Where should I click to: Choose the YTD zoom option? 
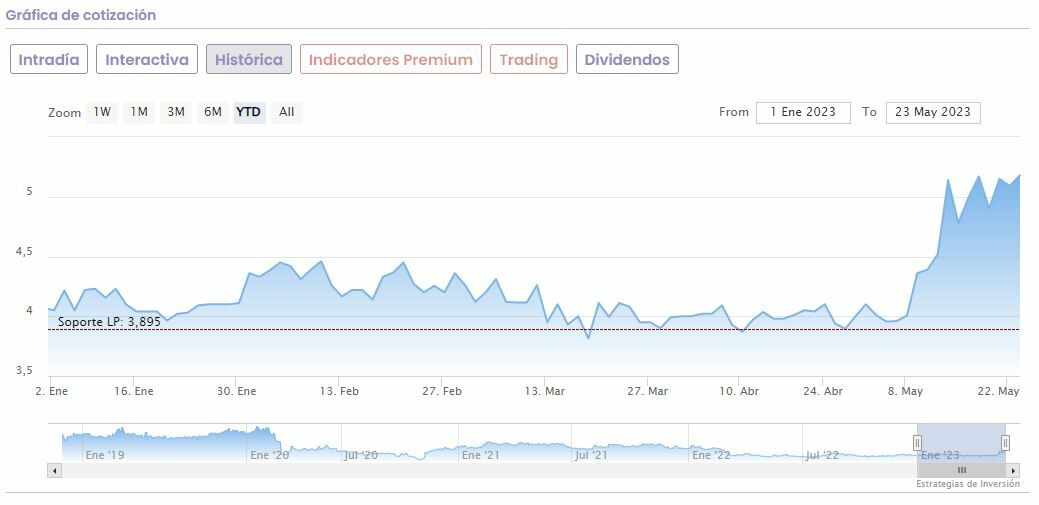(249, 112)
